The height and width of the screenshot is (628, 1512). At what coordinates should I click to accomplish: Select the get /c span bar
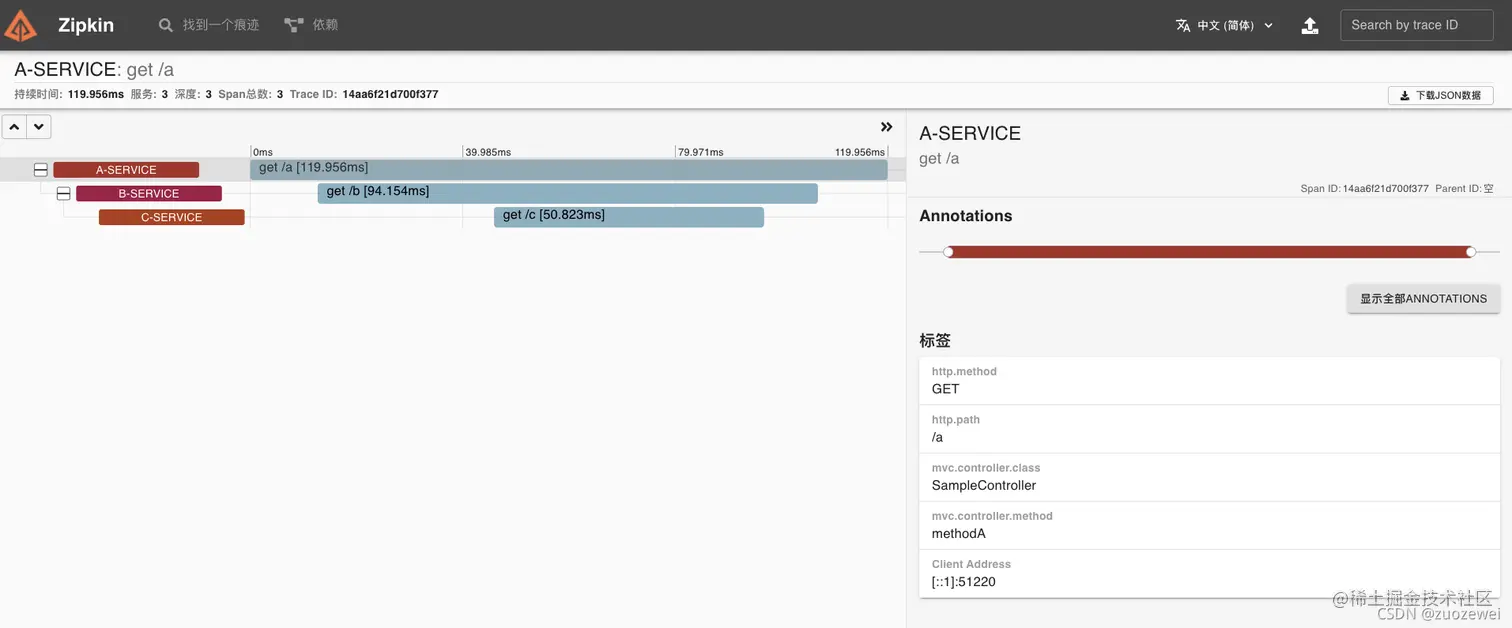pyautogui.click(x=629, y=217)
